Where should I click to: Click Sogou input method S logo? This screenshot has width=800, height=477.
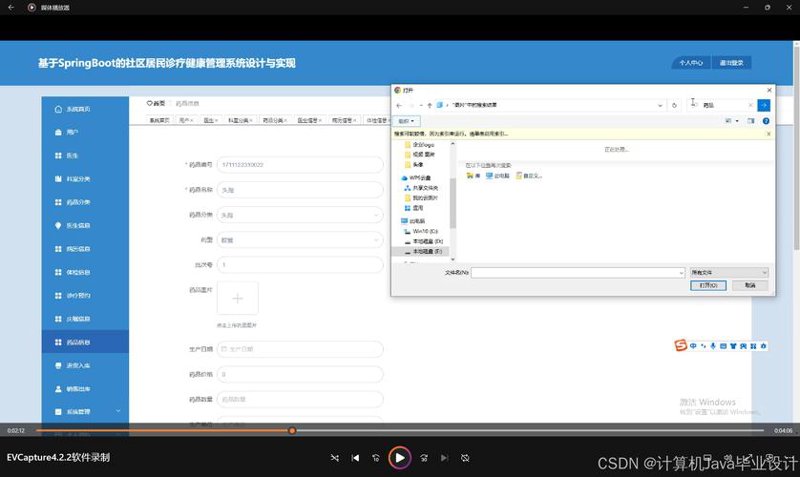[x=681, y=345]
